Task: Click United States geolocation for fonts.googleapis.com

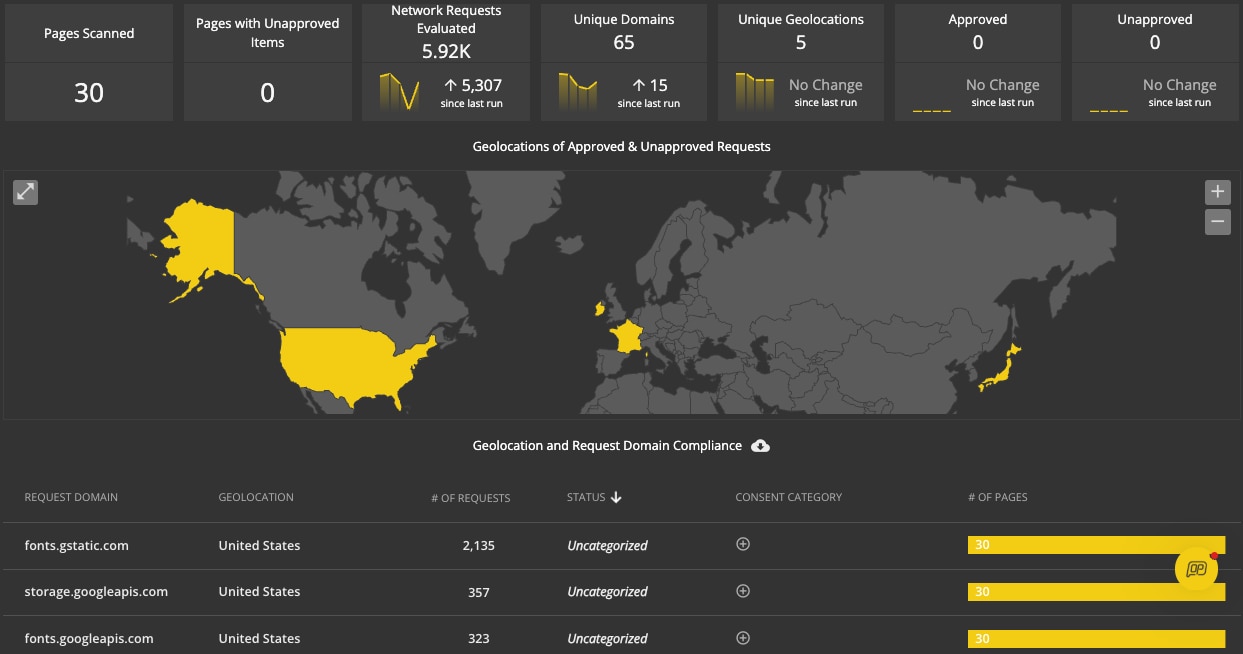Action: point(259,638)
